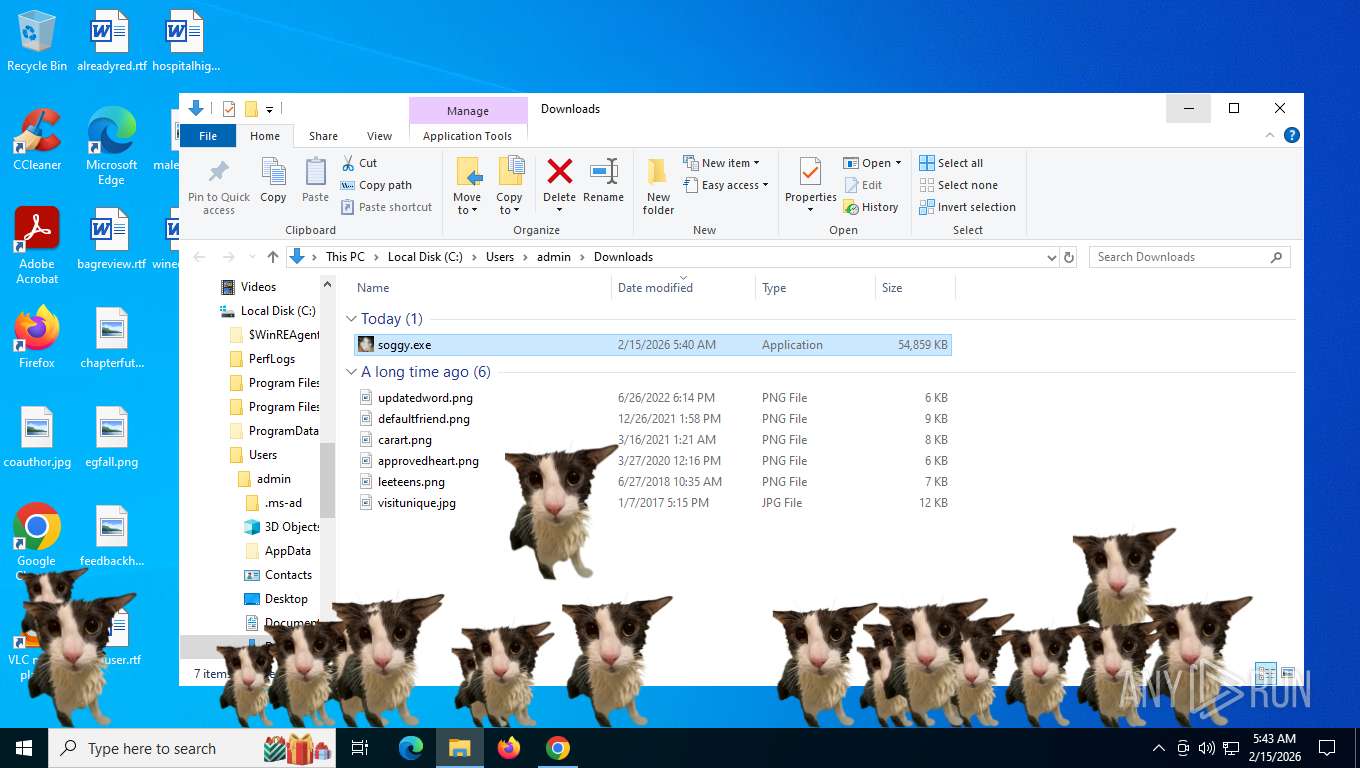The height and width of the screenshot is (768, 1360).
Task: Click the Up one level arrow
Action: pyautogui.click(x=273, y=257)
